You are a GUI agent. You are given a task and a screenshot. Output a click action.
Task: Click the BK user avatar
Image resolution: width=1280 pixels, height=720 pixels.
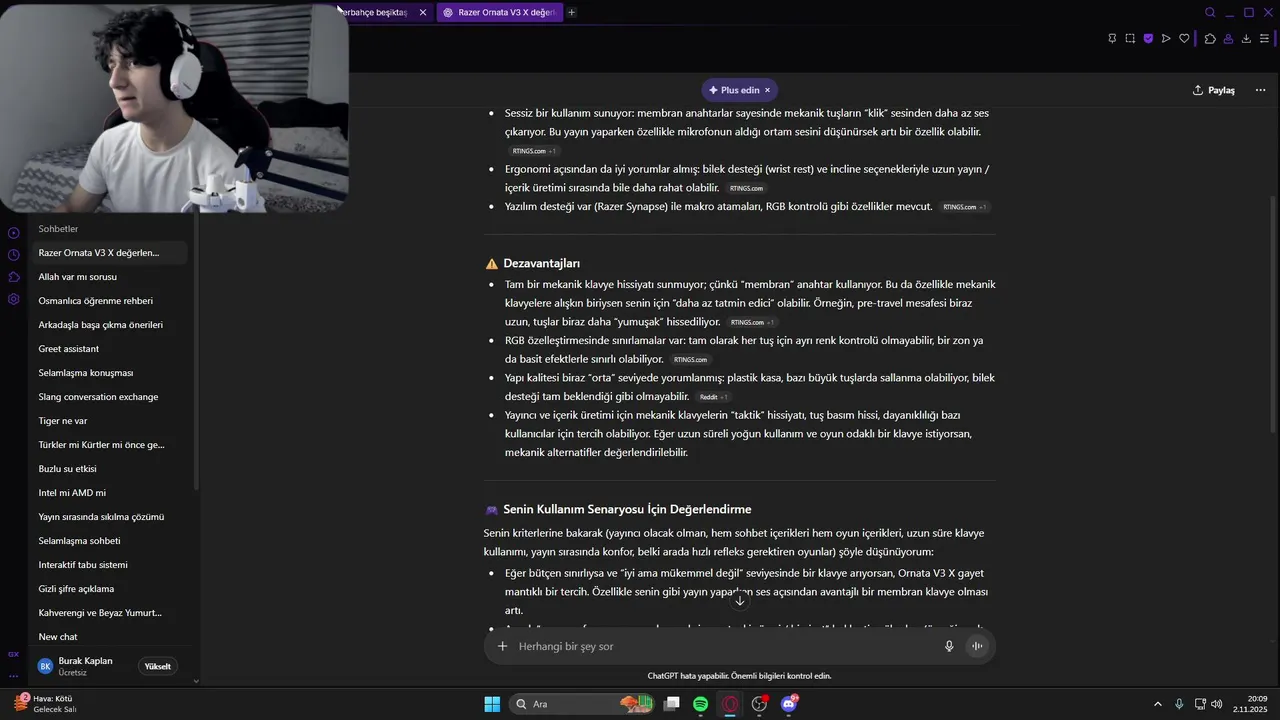tap(45, 666)
